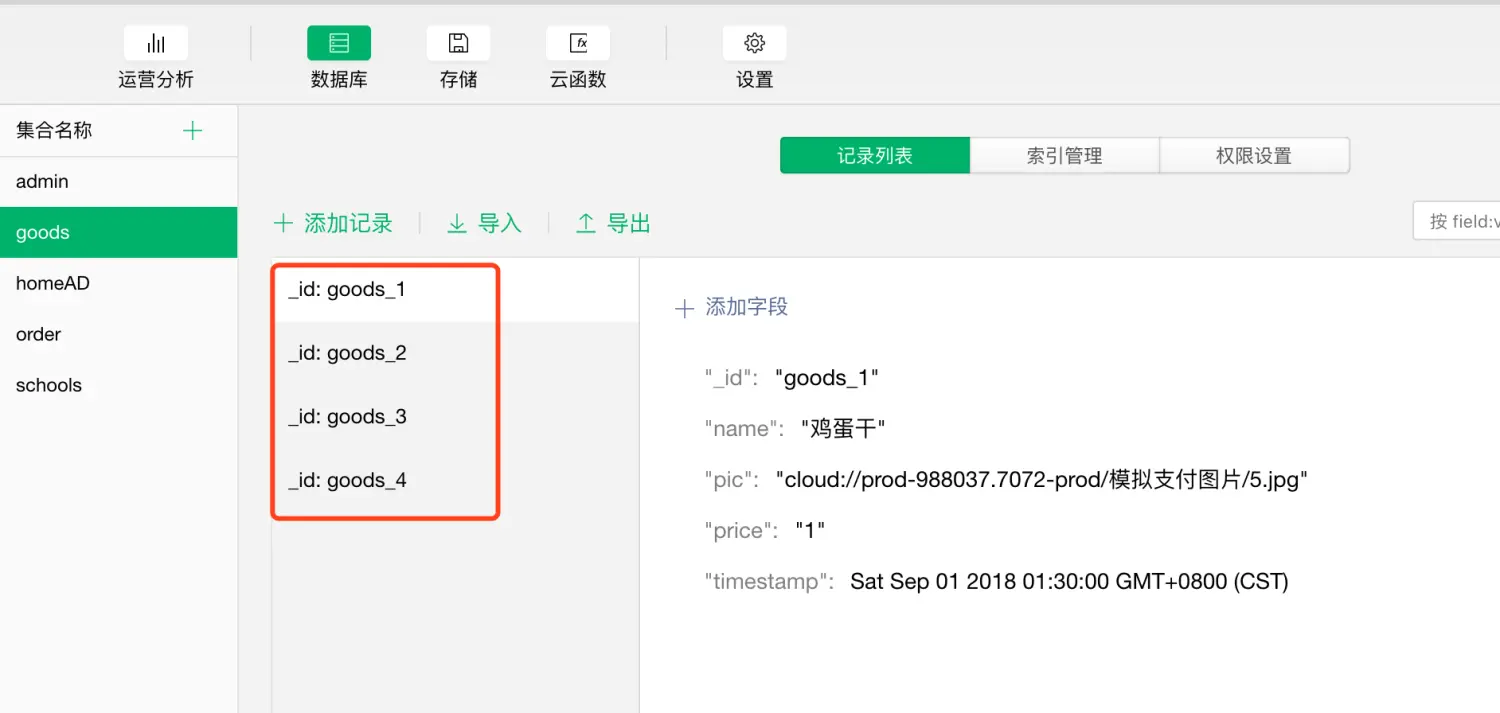Switch to the 权限设置 tab
This screenshot has width=1500, height=713.
1254,155
